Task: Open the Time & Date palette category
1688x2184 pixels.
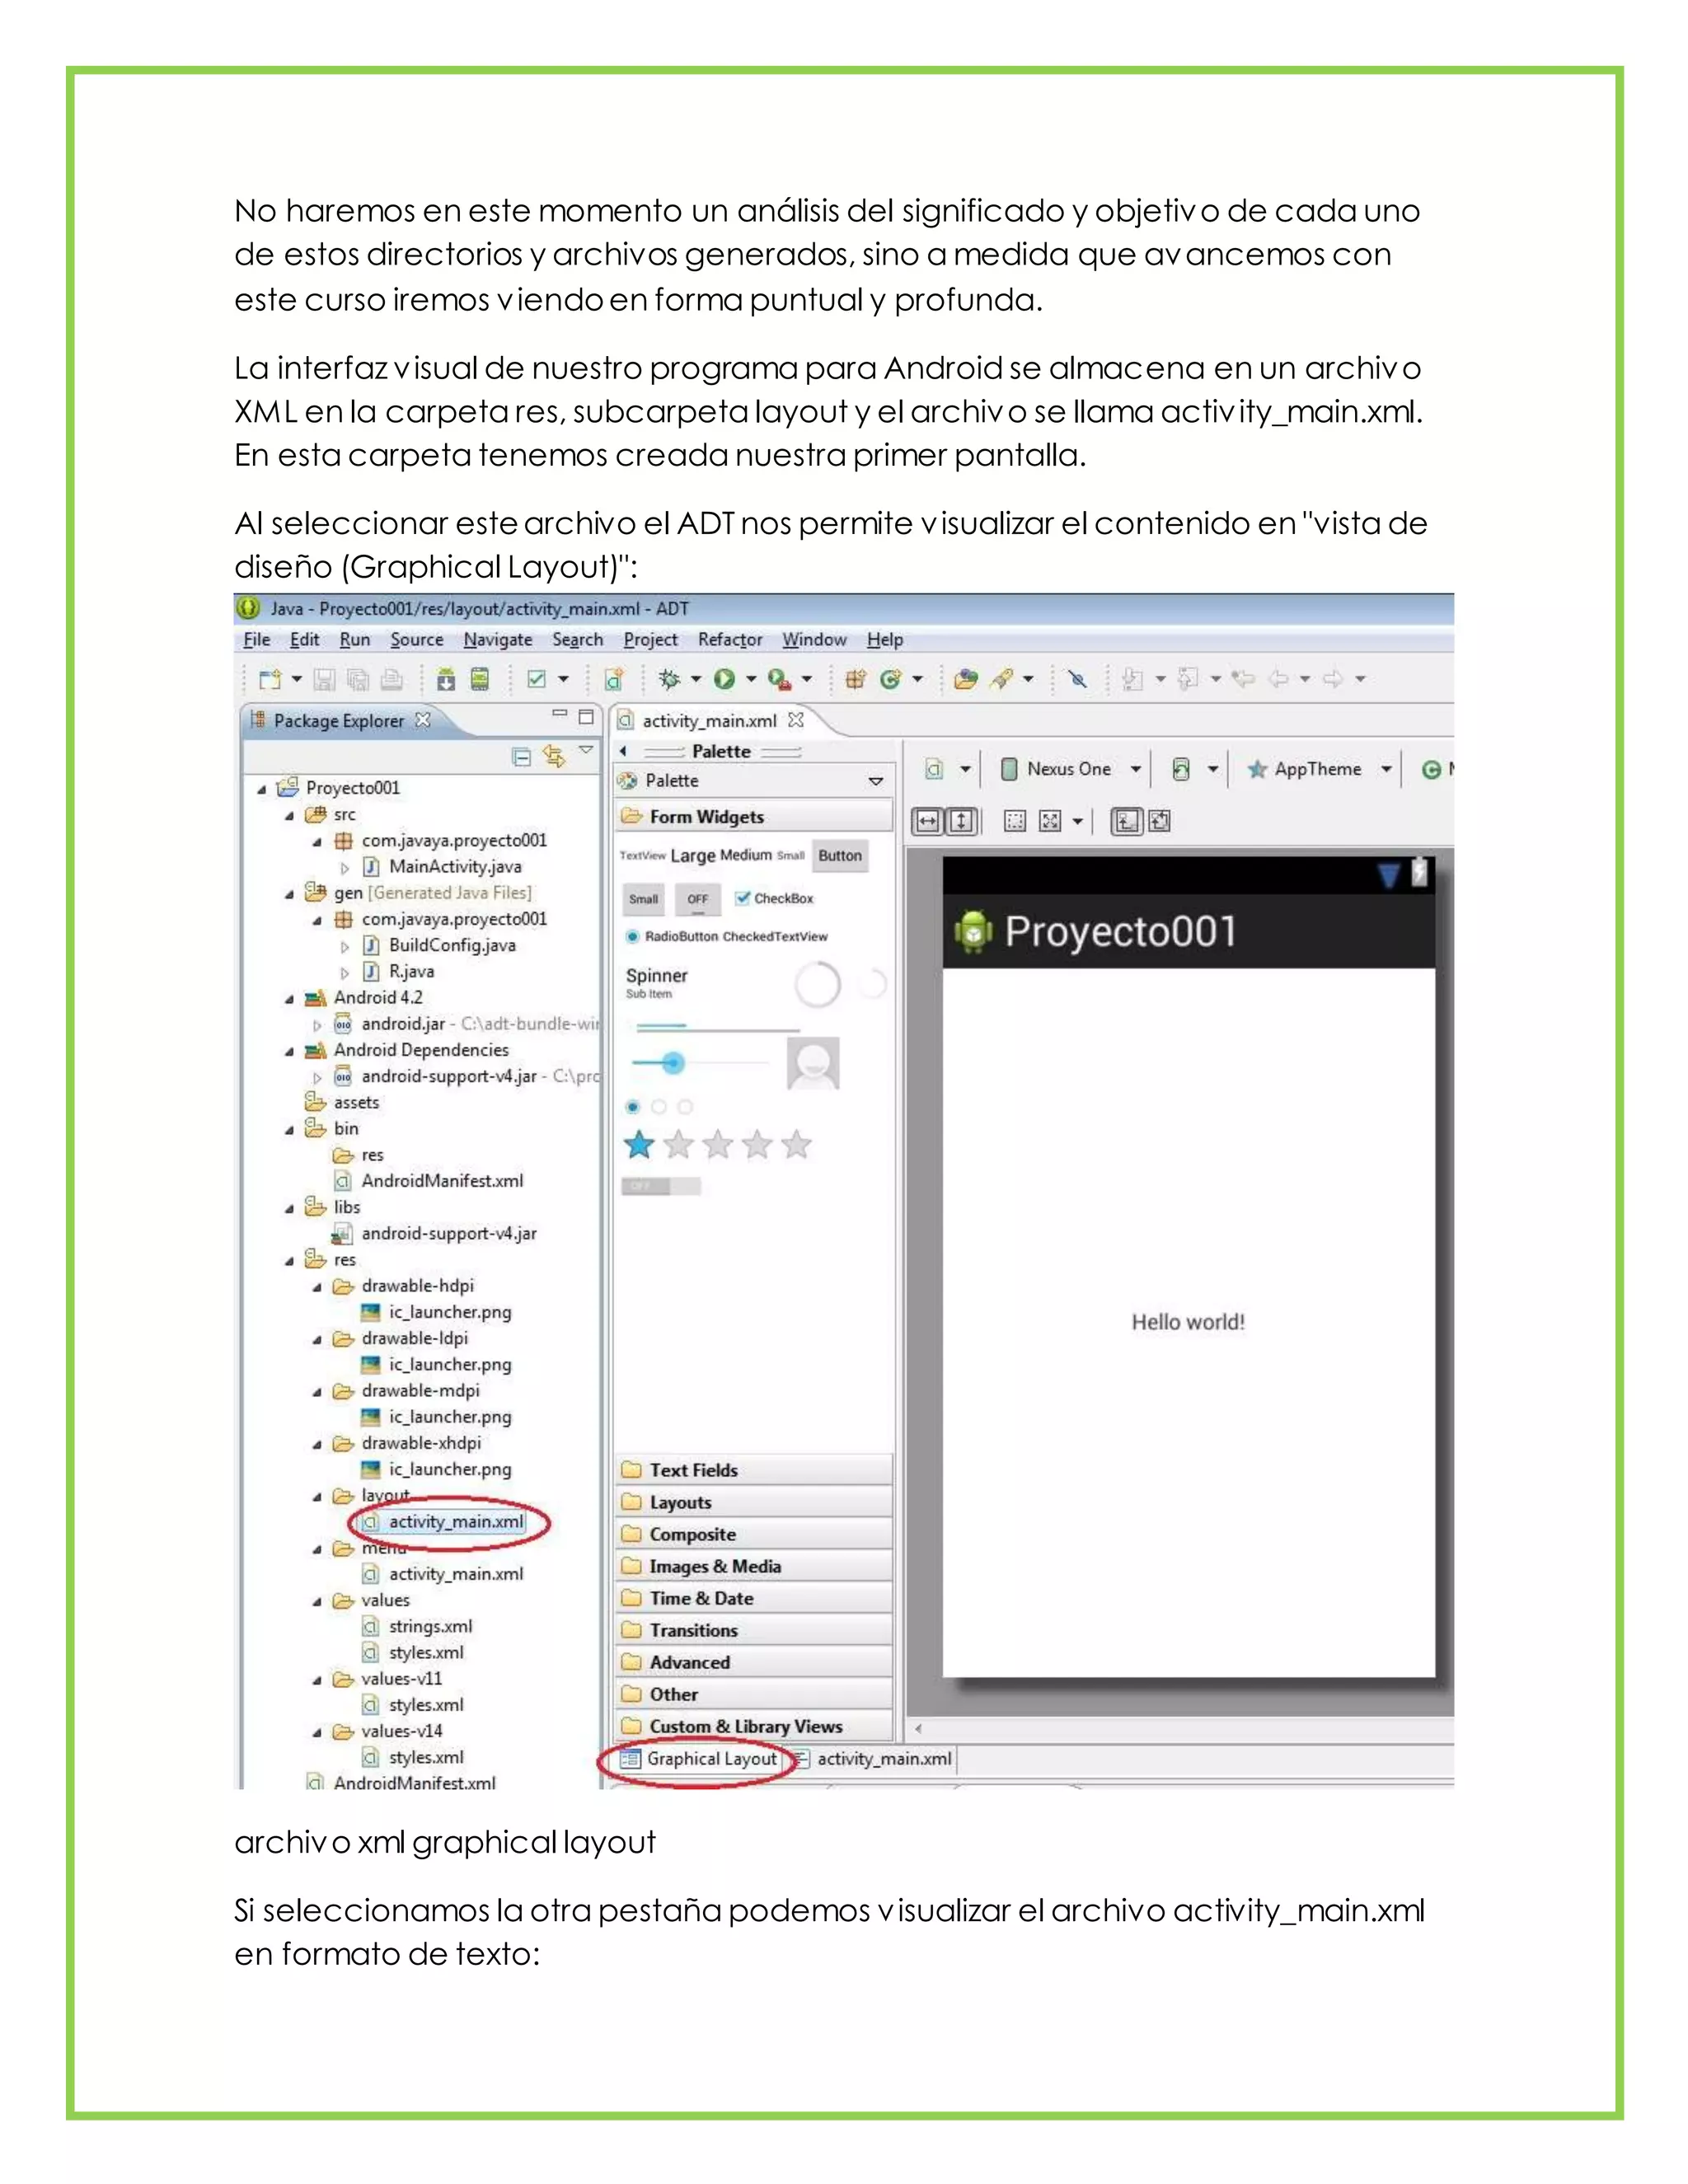Action: (753, 1598)
